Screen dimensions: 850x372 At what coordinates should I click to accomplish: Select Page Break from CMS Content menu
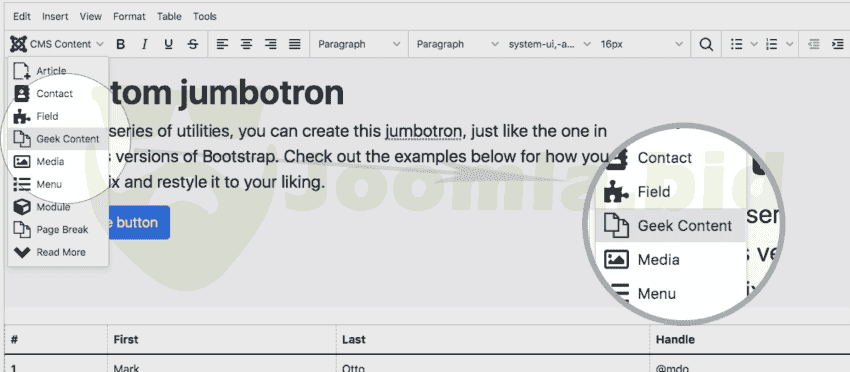pos(58,230)
